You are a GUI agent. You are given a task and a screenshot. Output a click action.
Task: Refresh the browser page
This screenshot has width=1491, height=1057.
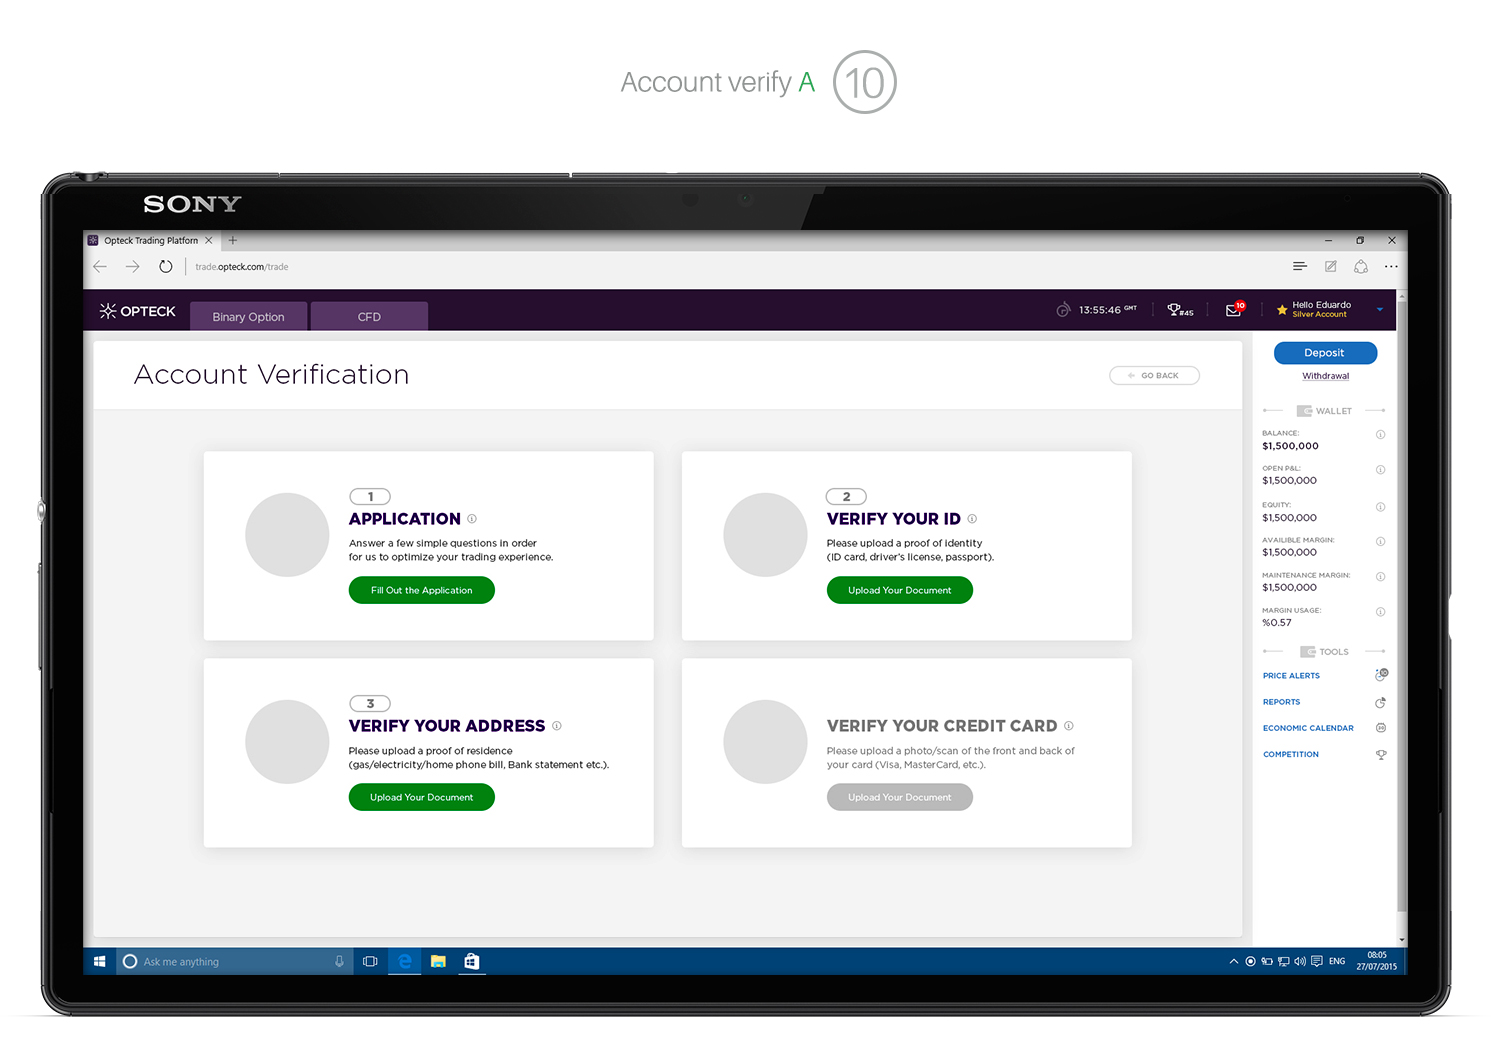(166, 267)
